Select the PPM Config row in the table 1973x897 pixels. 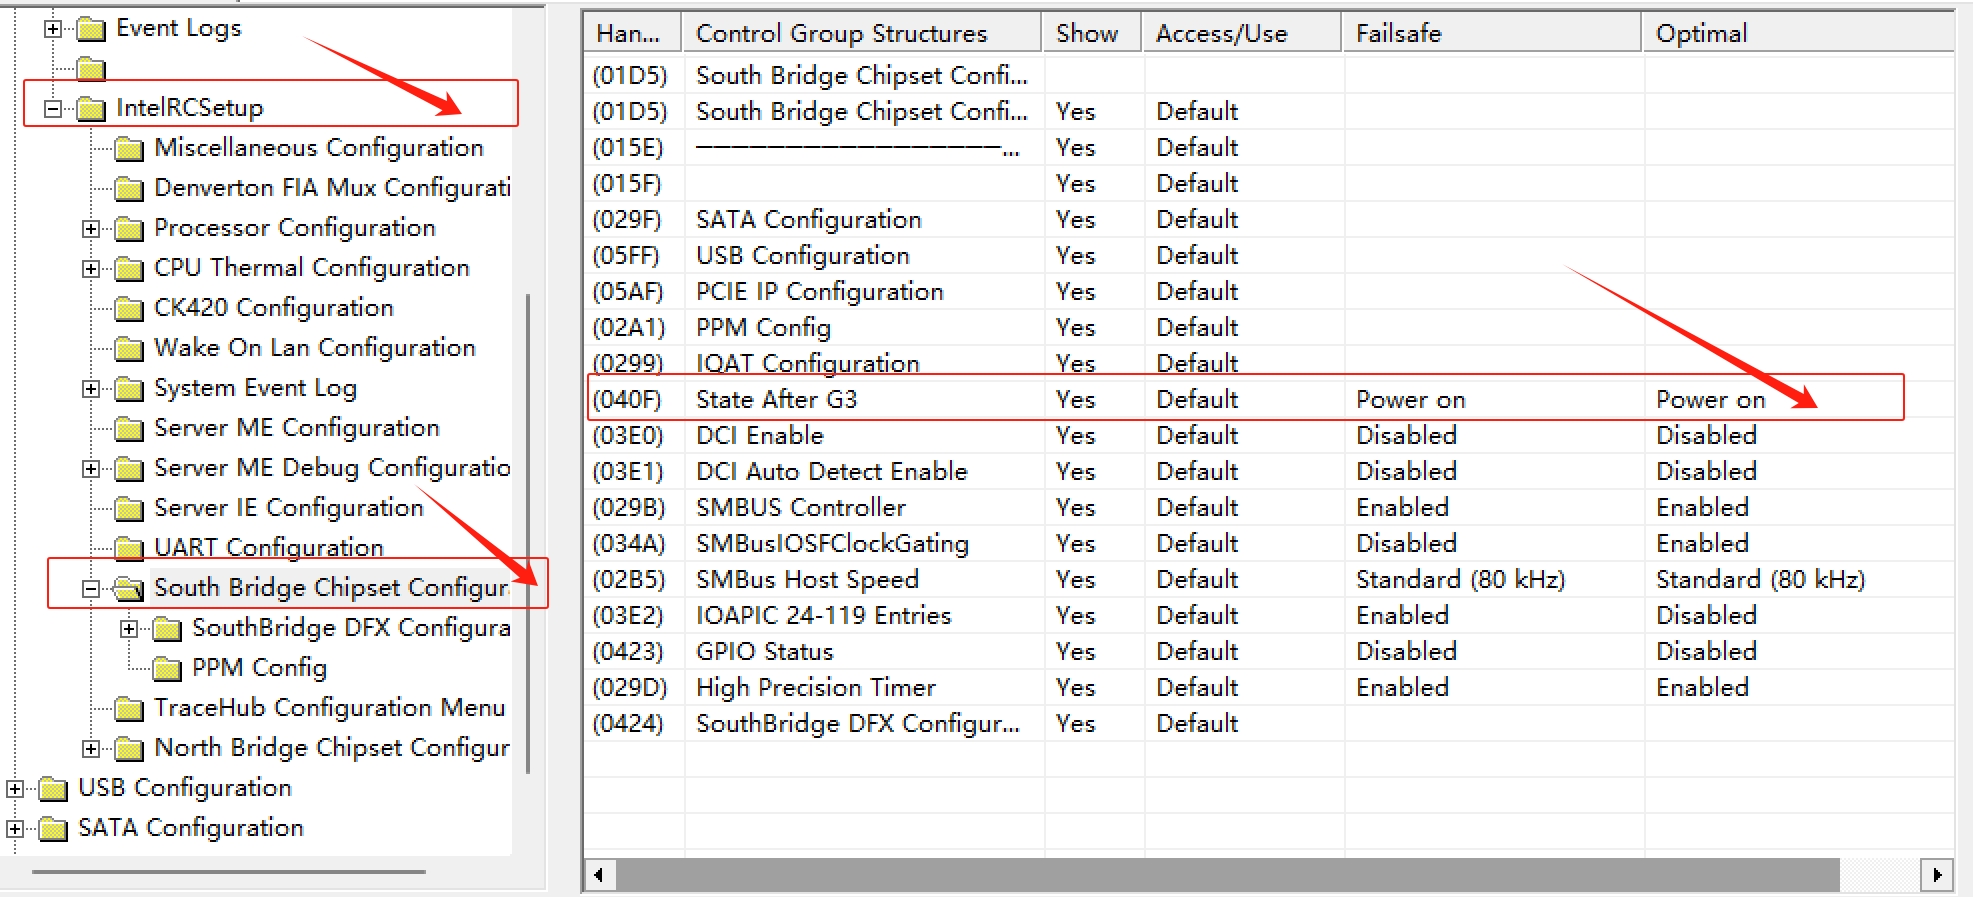tap(1268, 328)
